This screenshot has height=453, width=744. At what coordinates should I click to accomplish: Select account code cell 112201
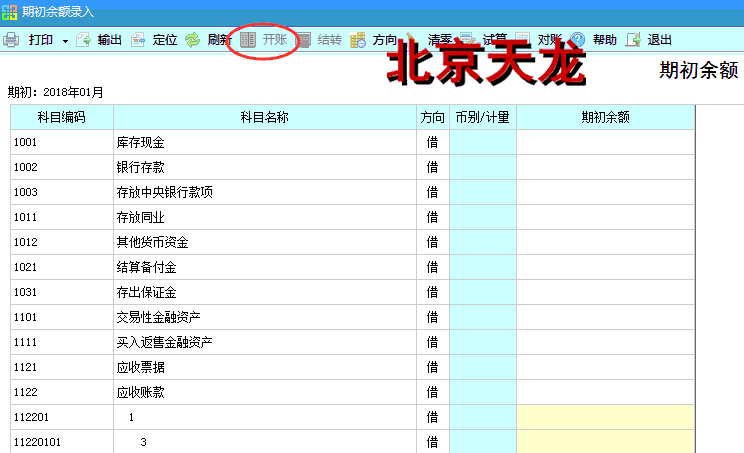click(x=62, y=417)
